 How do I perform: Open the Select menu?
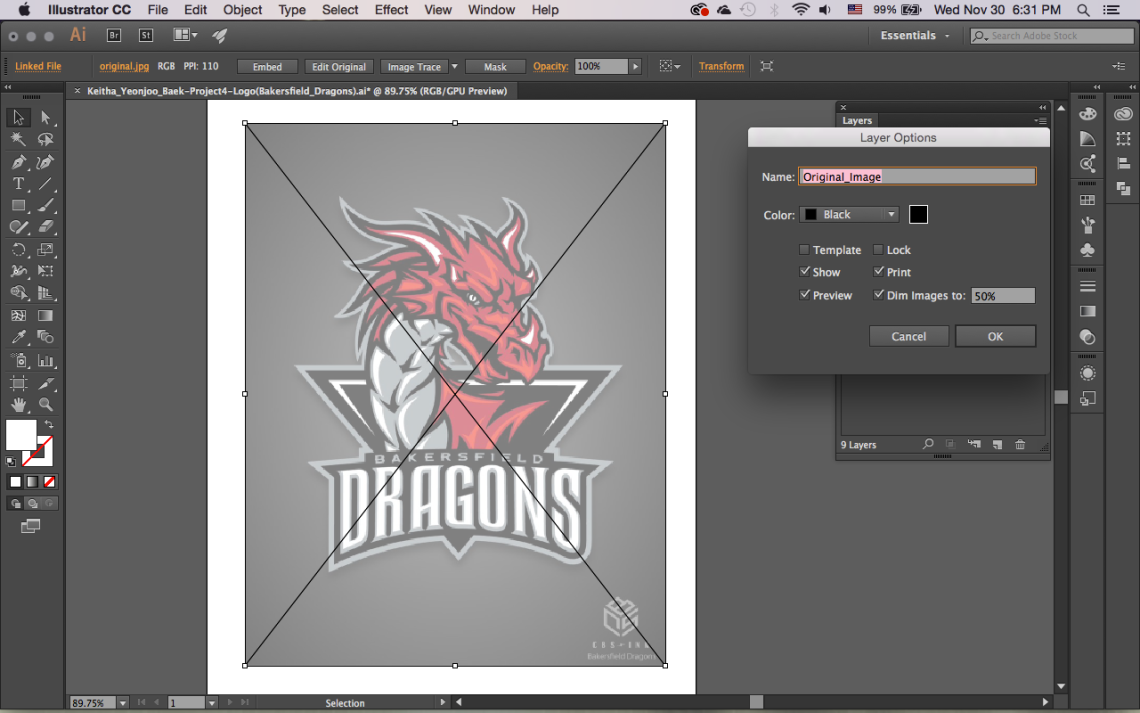(x=340, y=9)
